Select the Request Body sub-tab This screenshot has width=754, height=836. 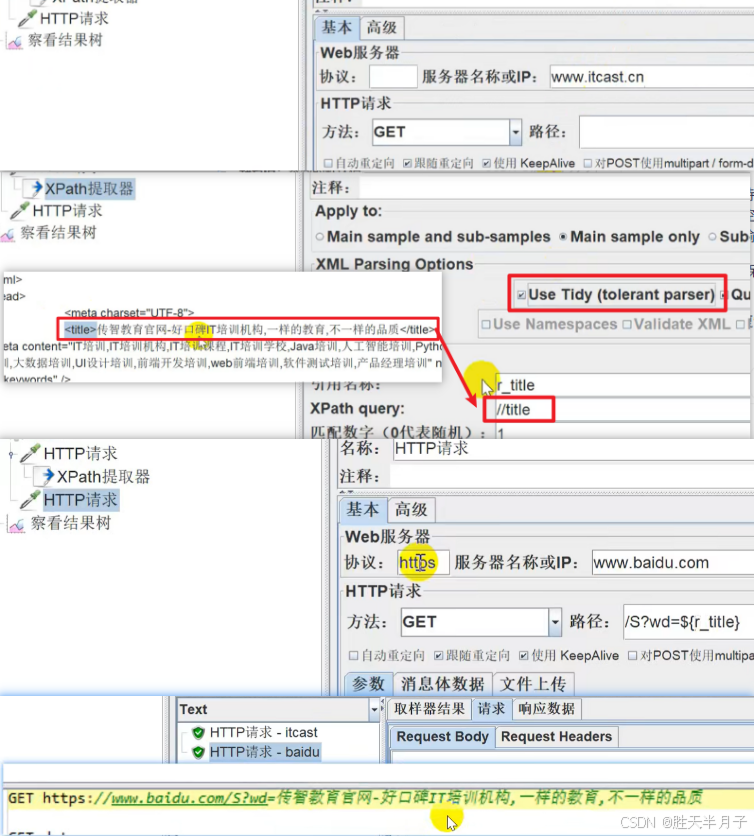442,737
